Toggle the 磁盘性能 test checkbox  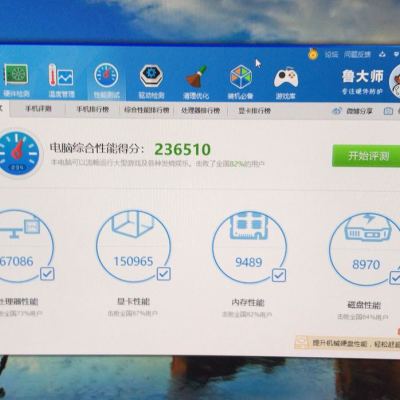395,277
